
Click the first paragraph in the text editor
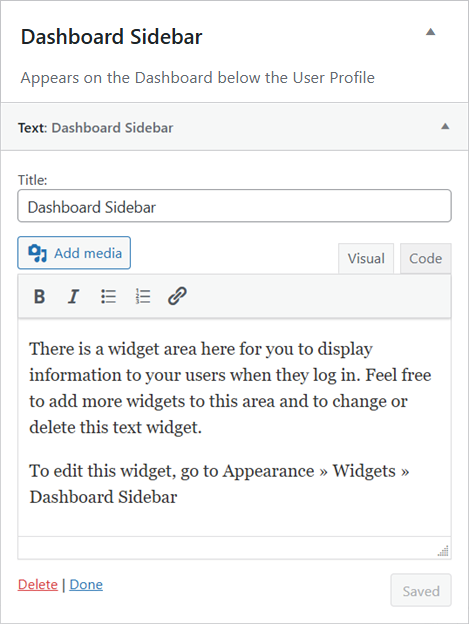230,388
